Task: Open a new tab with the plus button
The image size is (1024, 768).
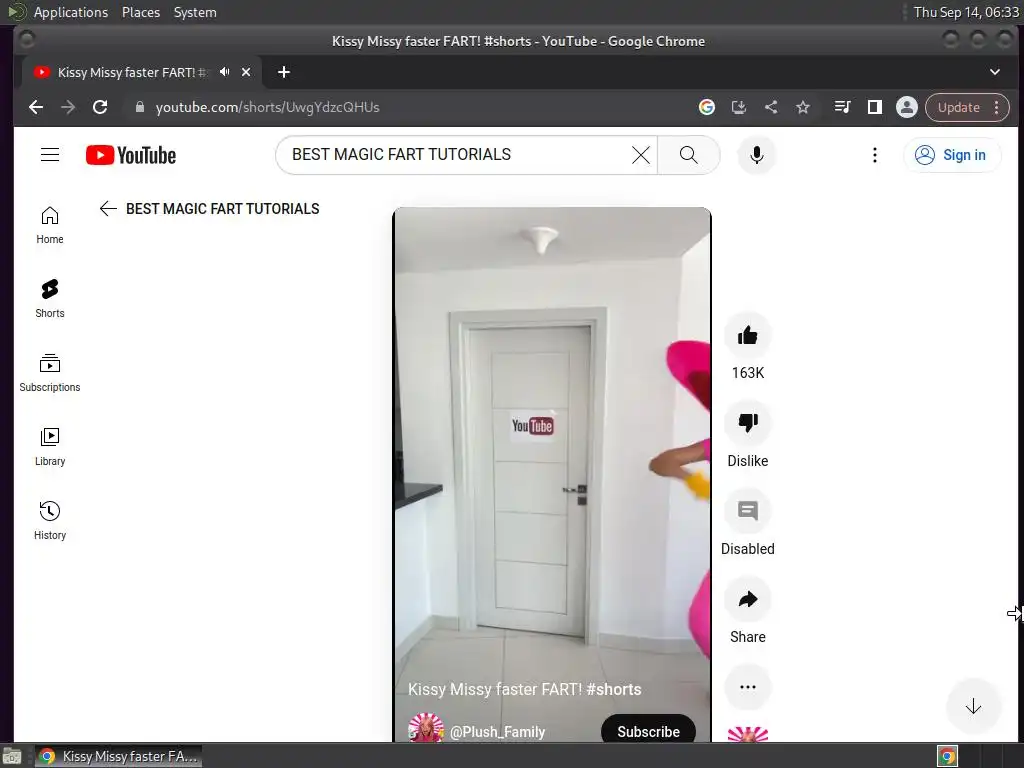Action: point(283,72)
